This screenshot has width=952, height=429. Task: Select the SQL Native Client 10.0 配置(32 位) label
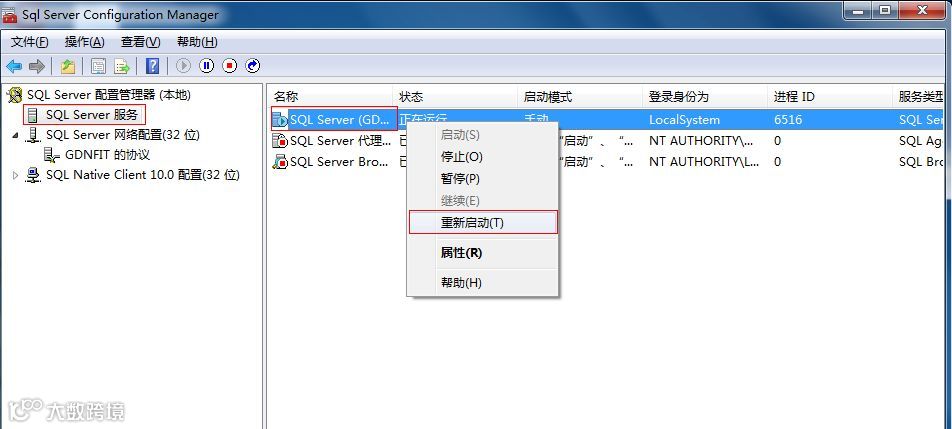coord(143,175)
